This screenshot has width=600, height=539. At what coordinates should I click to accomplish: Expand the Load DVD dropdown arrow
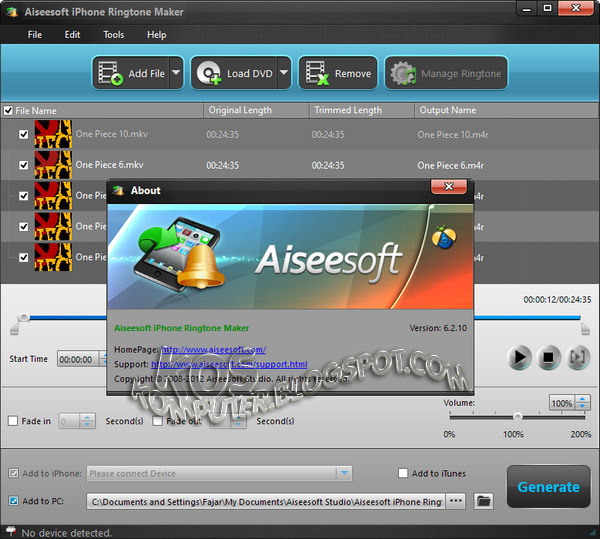click(x=284, y=73)
